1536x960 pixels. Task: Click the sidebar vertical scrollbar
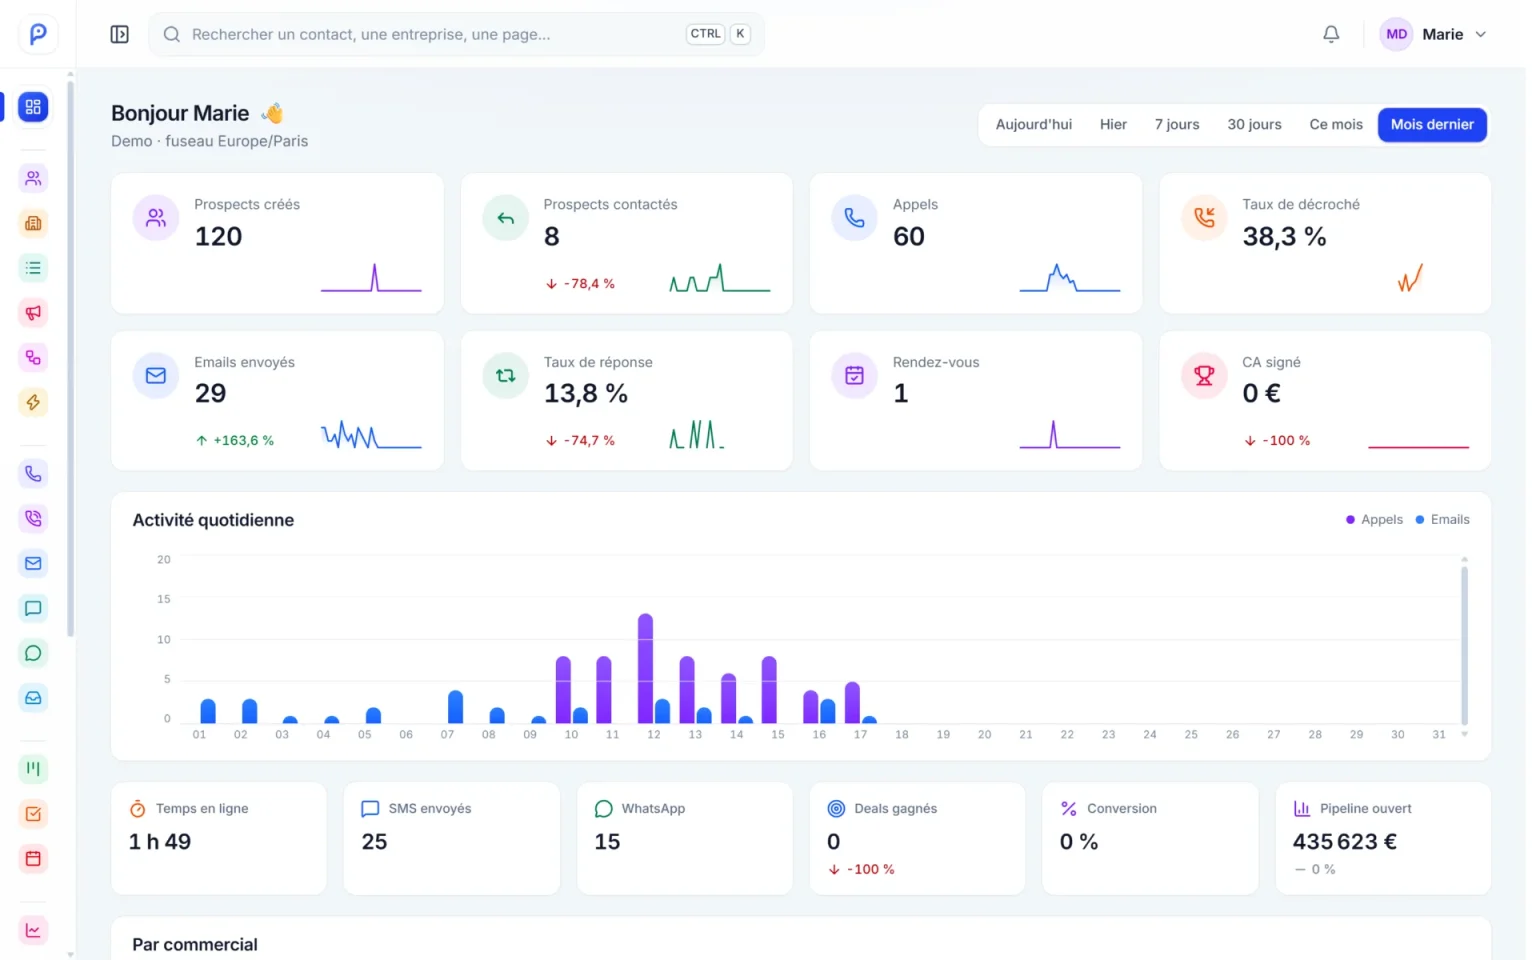point(70,357)
